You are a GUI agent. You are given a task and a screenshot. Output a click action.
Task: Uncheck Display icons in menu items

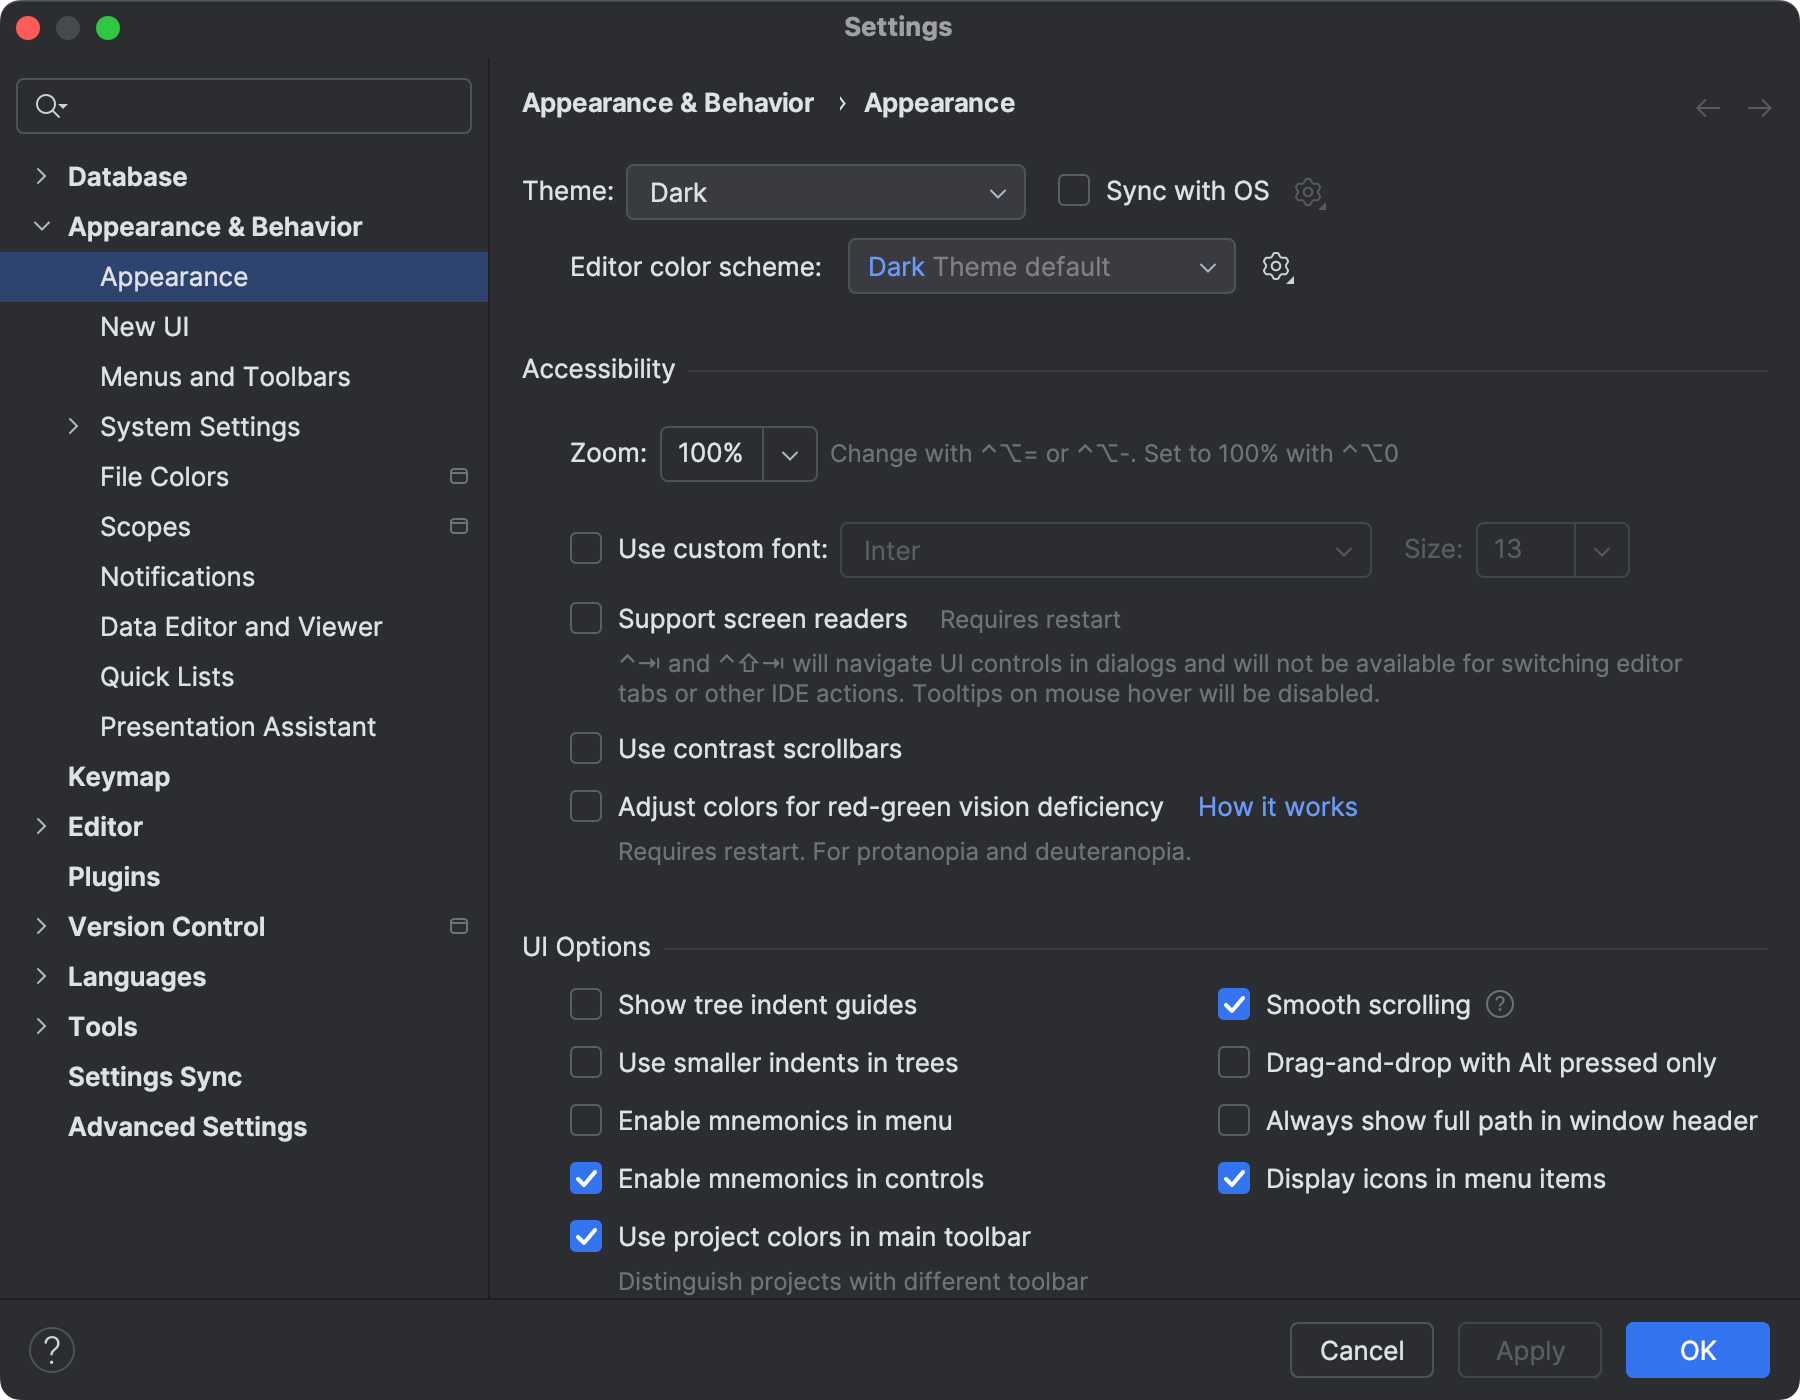(x=1234, y=1178)
